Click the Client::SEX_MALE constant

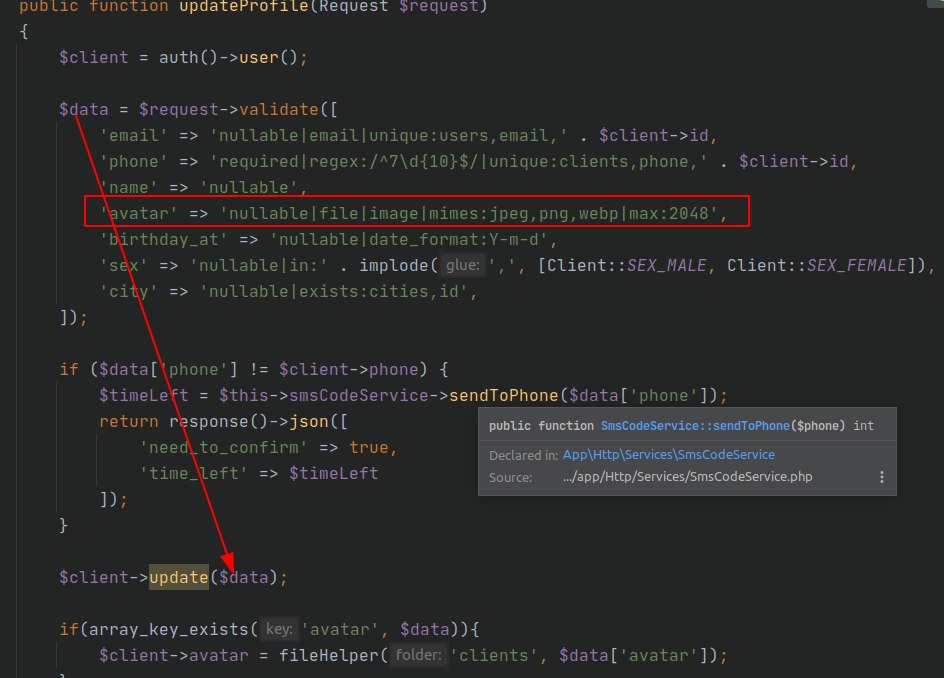[626, 266]
